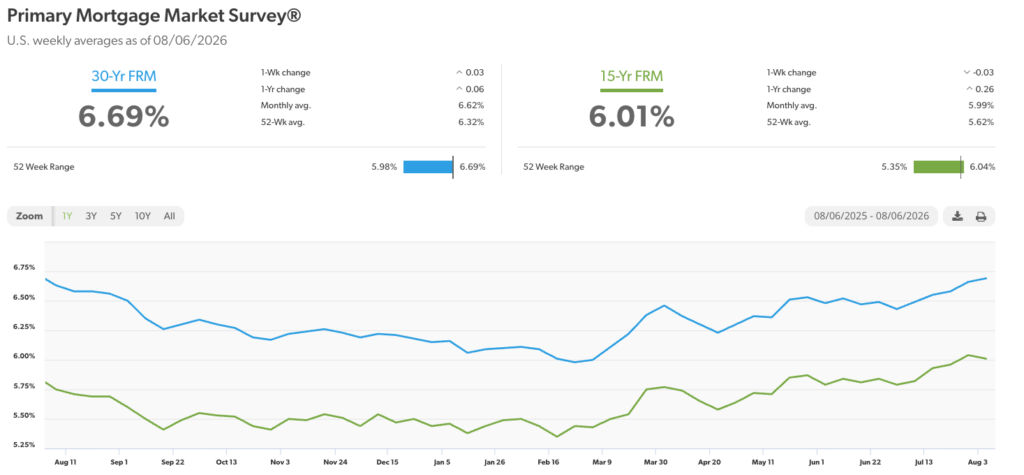Screen dimensions: 1024x475
Task: Click the green 15-Yr line's latest data point
Action: click(986, 359)
